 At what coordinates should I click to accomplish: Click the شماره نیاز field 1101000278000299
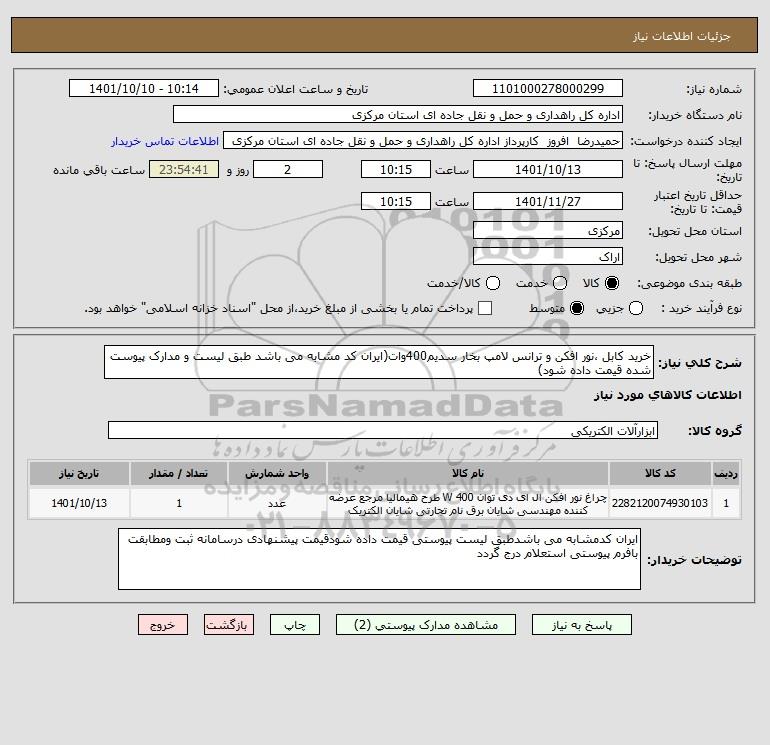pyautogui.click(x=548, y=88)
